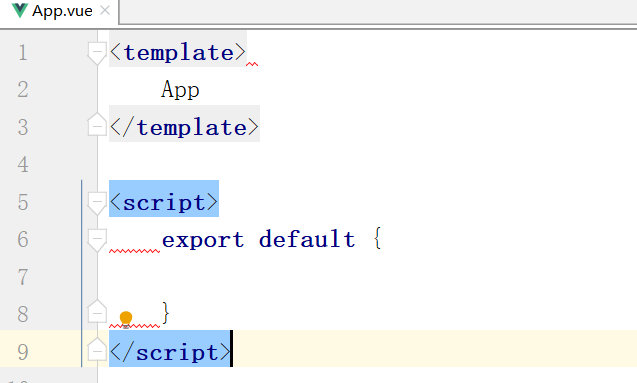637x383 pixels.
Task: Click the opening <template> tag
Action: (178, 53)
